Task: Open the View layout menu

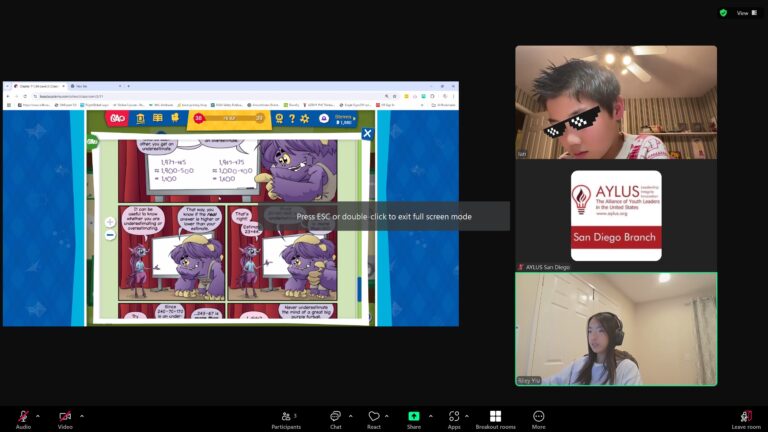Action: pyautogui.click(x=747, y=13)
